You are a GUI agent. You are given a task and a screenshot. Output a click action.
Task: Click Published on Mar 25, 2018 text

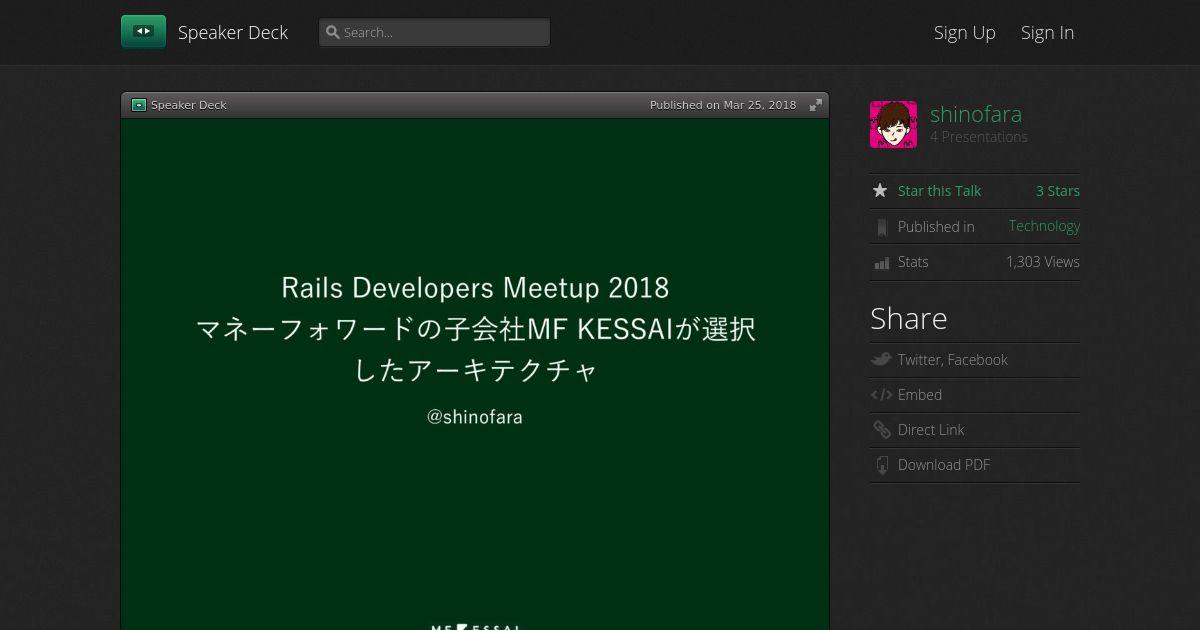click(x=723, y=105)
